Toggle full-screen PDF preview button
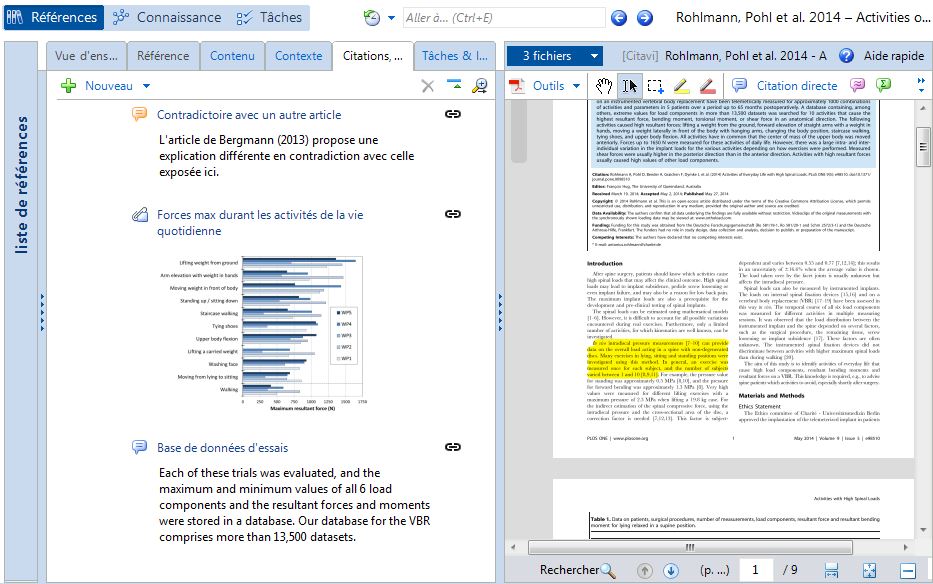This screenshot has width=933, height=584. (x=869, y=570)
